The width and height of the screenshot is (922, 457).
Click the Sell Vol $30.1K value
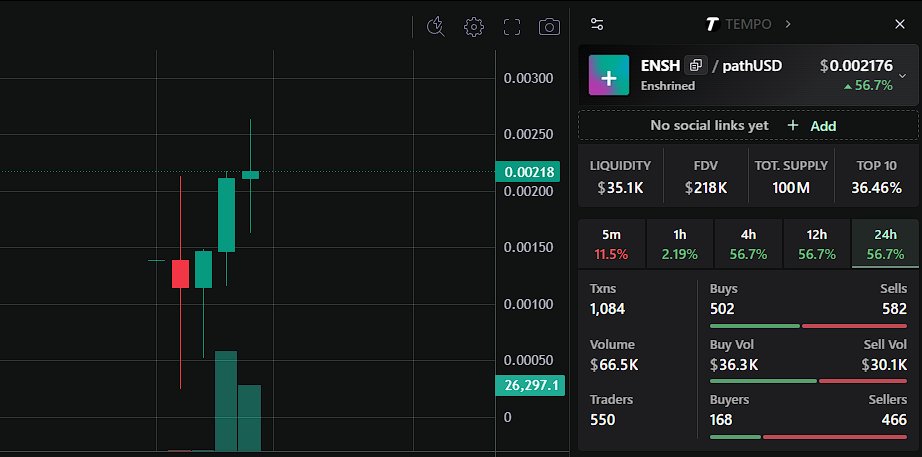(x=884, y=365)
